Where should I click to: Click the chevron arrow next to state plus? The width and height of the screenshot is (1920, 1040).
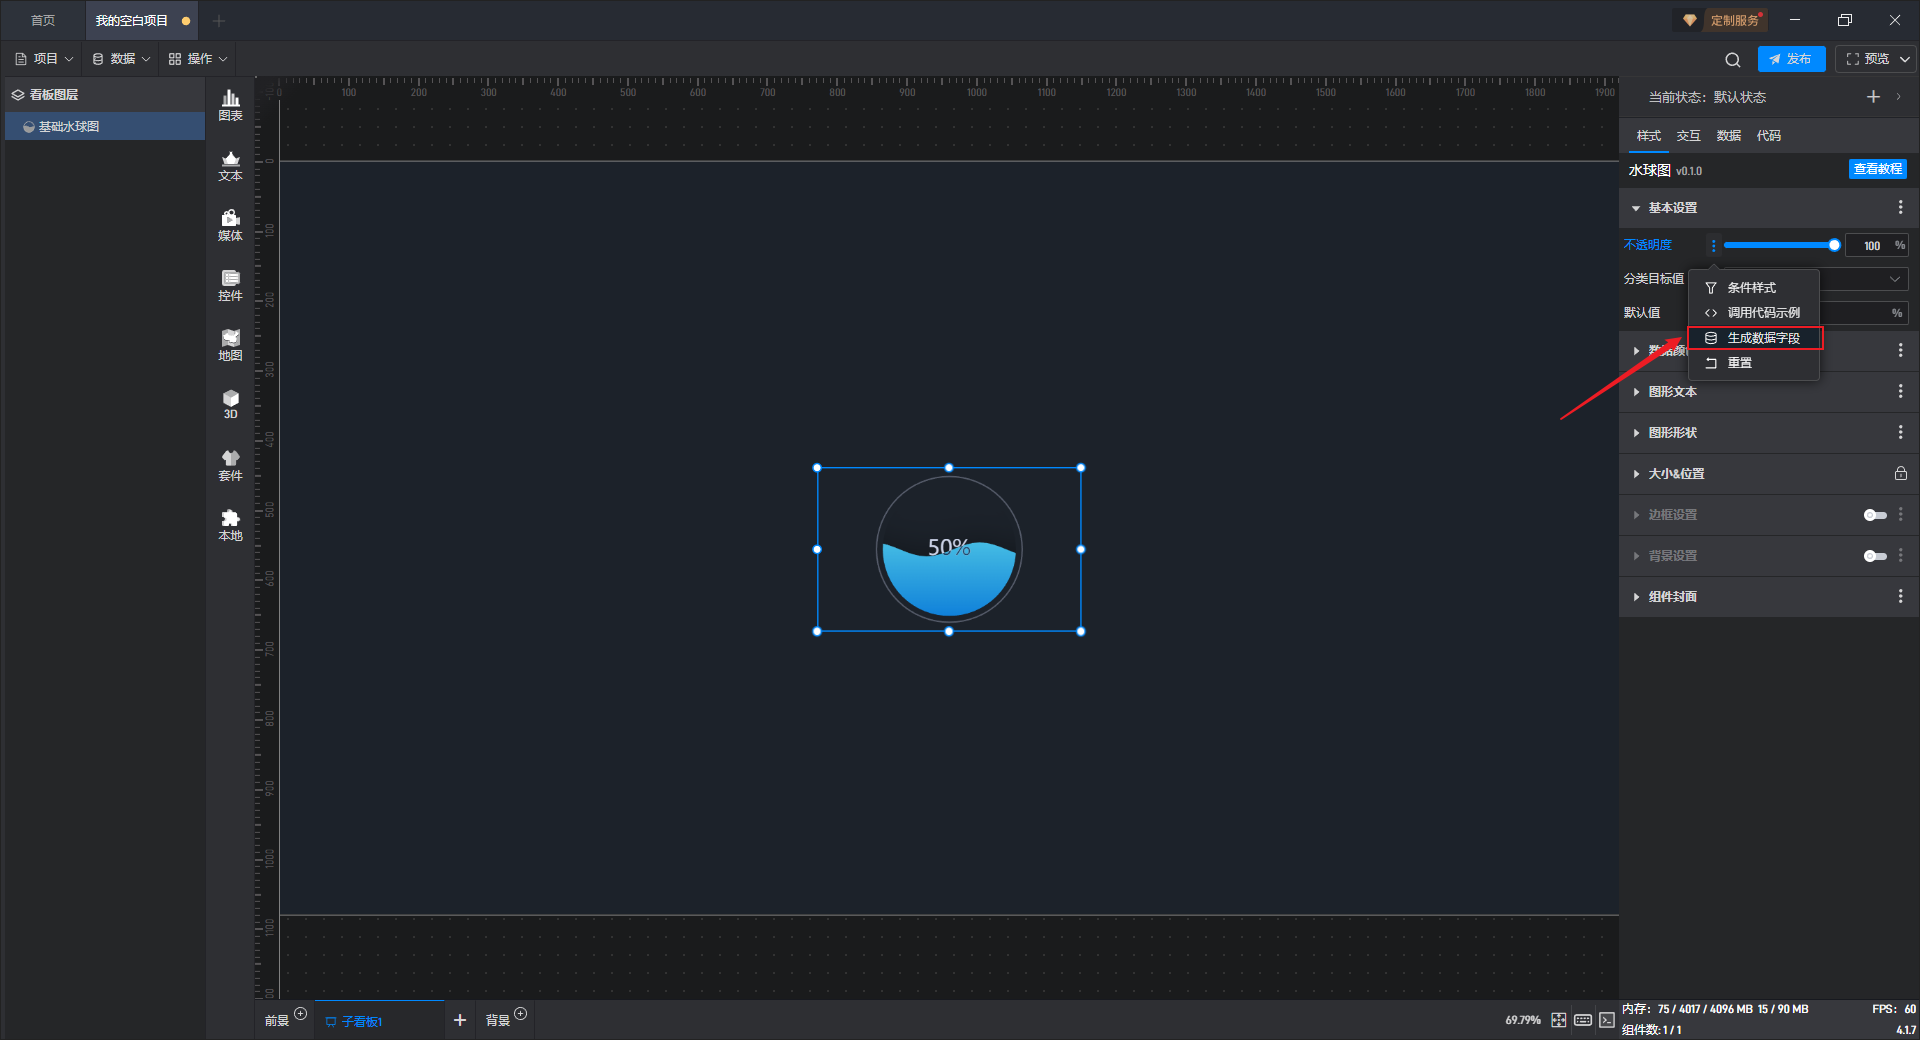[x=1899, y=97]
